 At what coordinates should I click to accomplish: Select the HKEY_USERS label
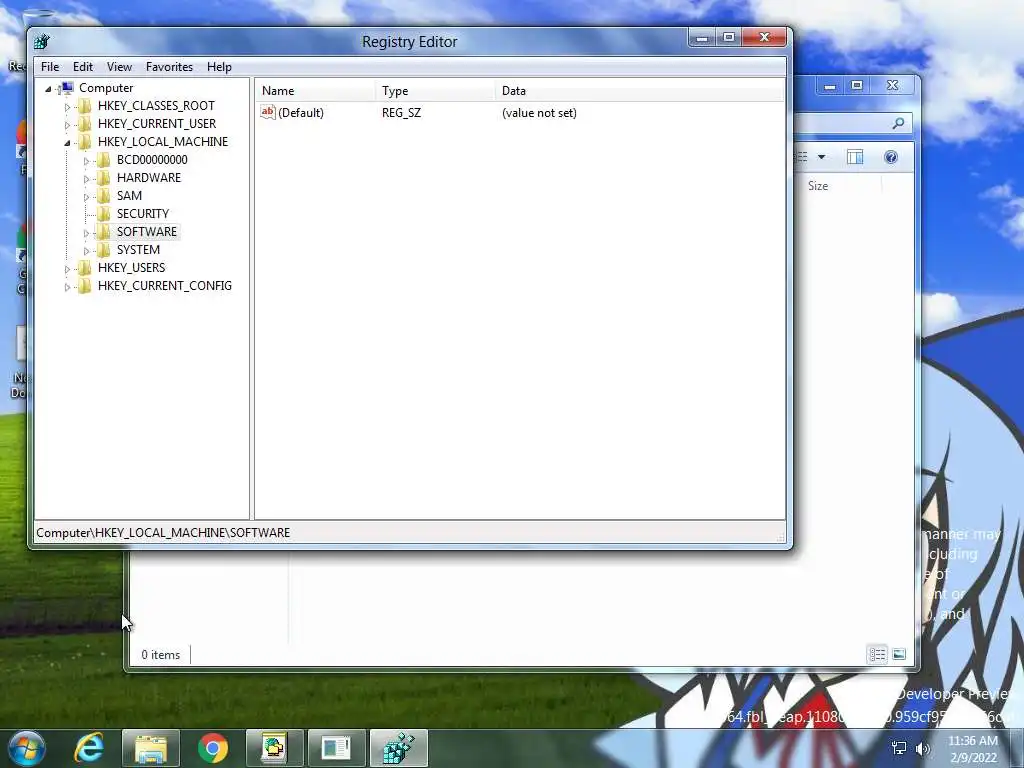click(131, 268)
